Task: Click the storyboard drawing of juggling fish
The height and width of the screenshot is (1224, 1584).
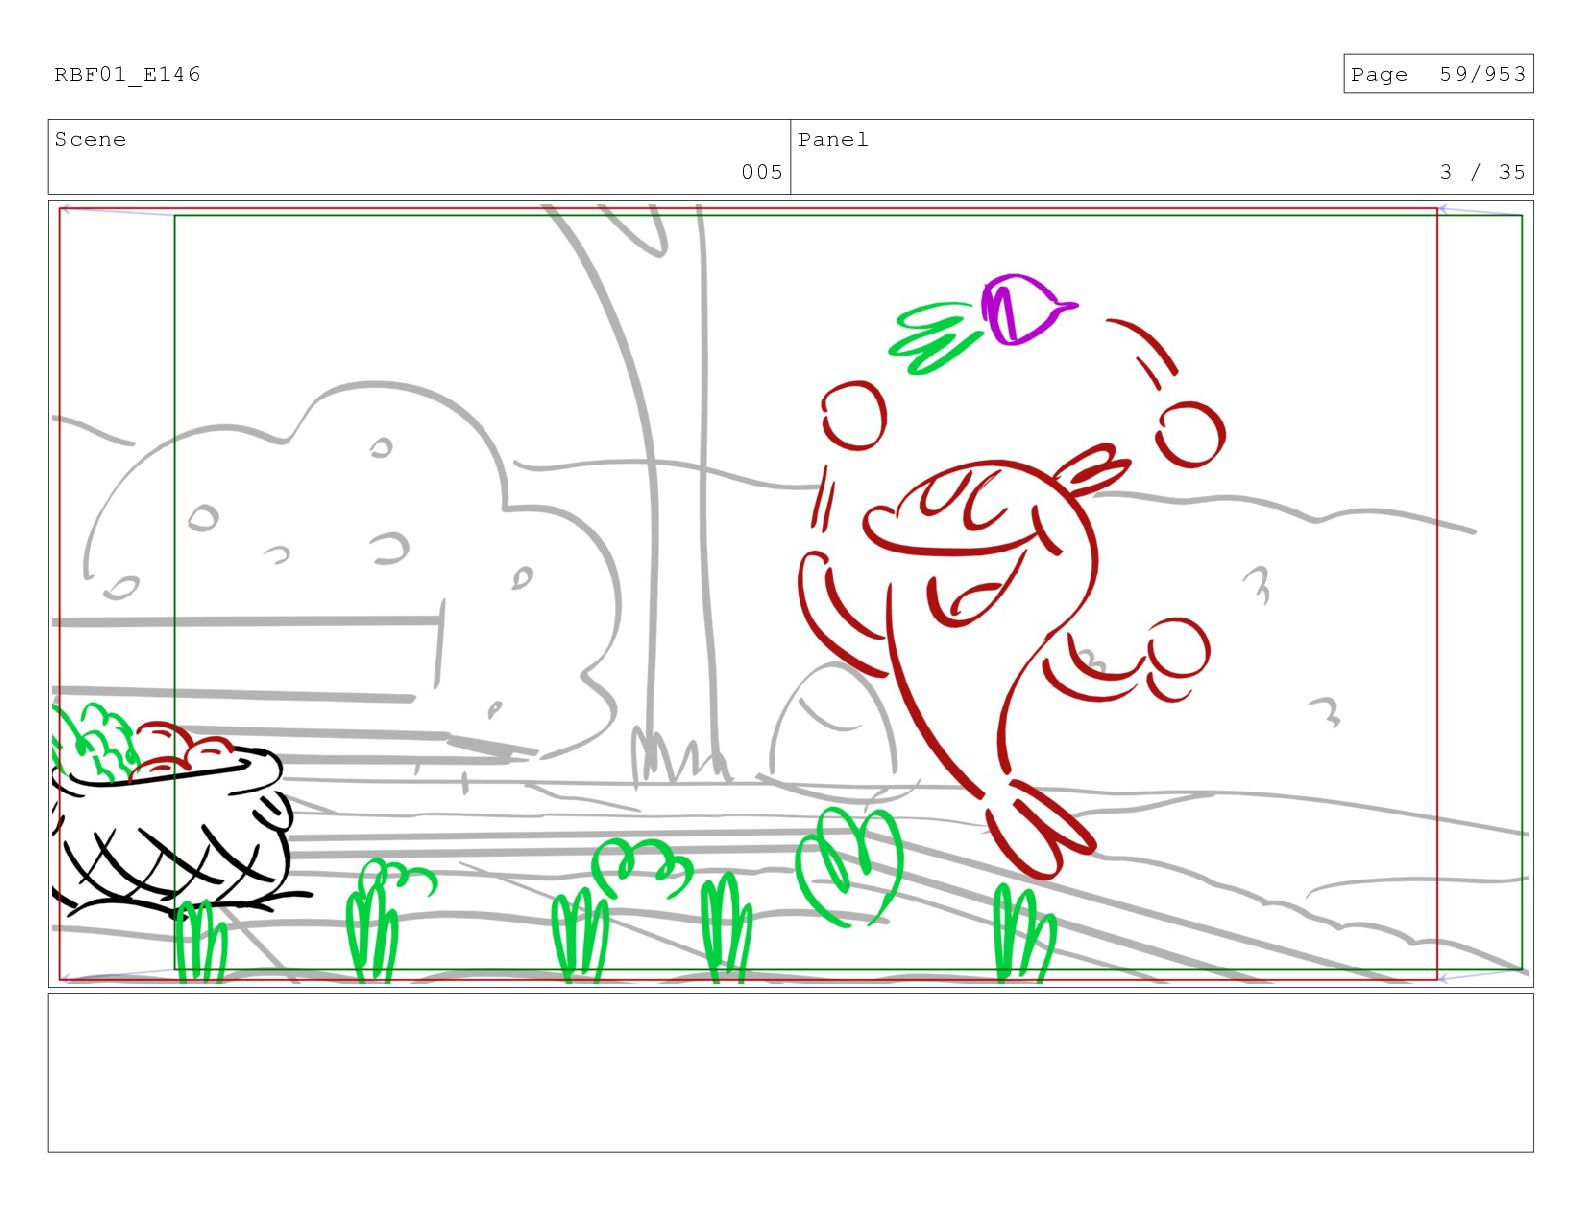Action: (790, 594)
